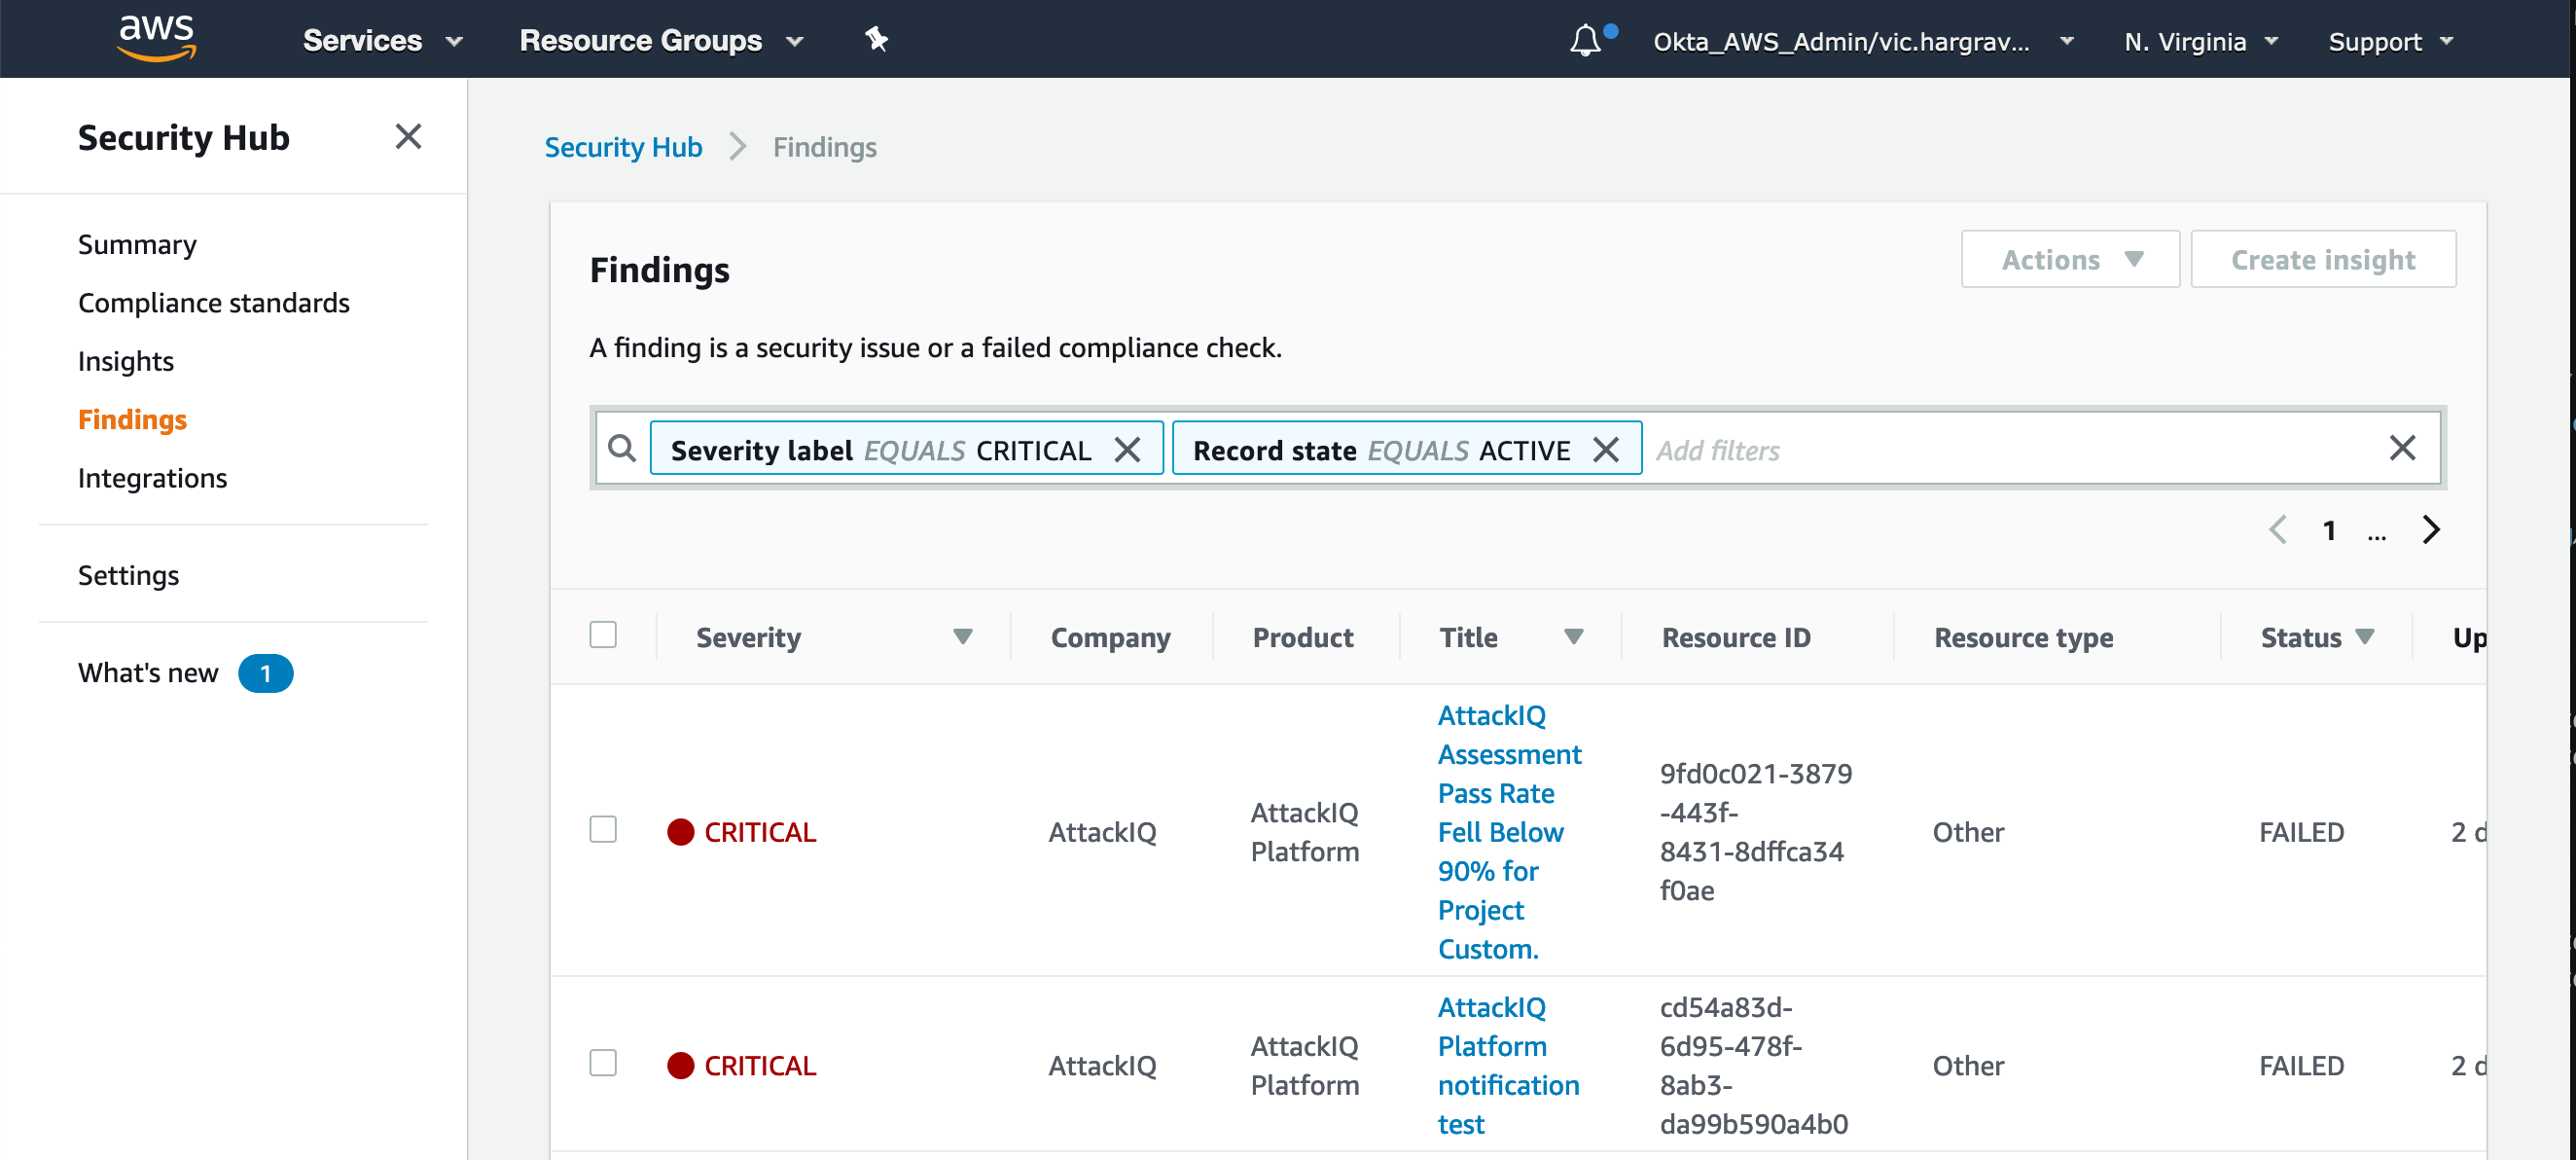
Task: Expand the Services dropdown menu
Action: [x=382, y=41]
